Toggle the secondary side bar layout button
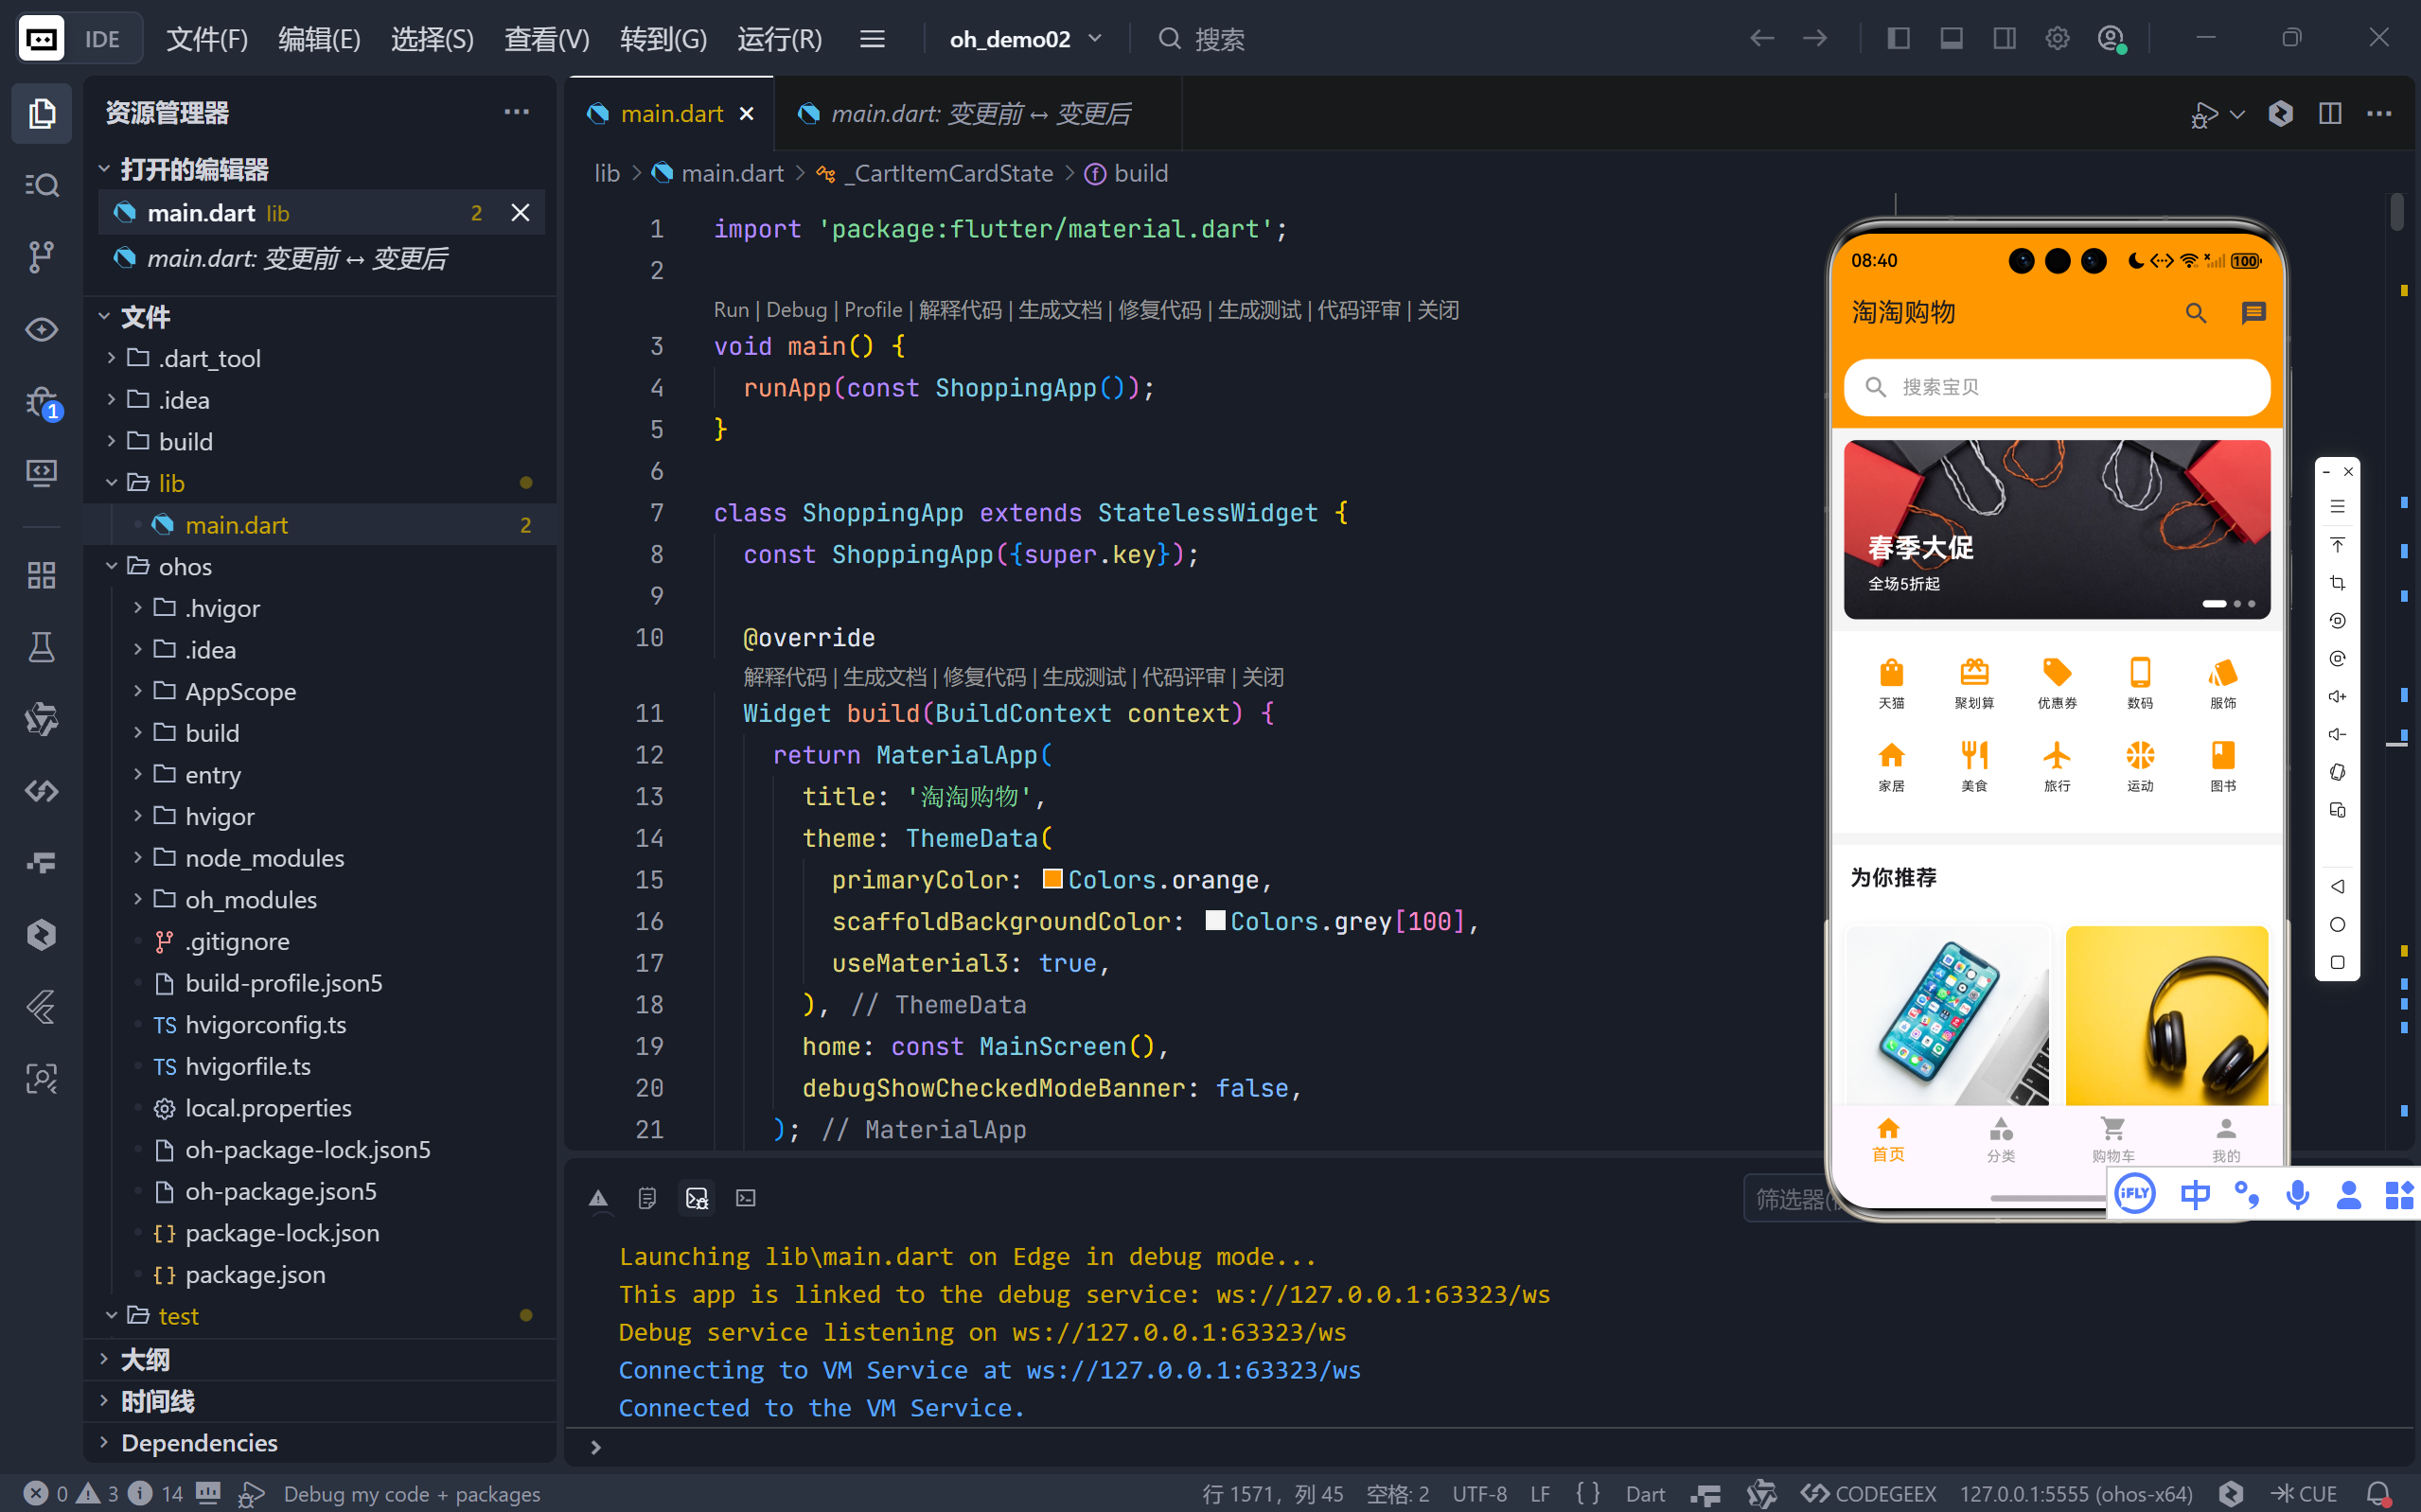The image size is (2421, 1512). tap(2004, 38)
